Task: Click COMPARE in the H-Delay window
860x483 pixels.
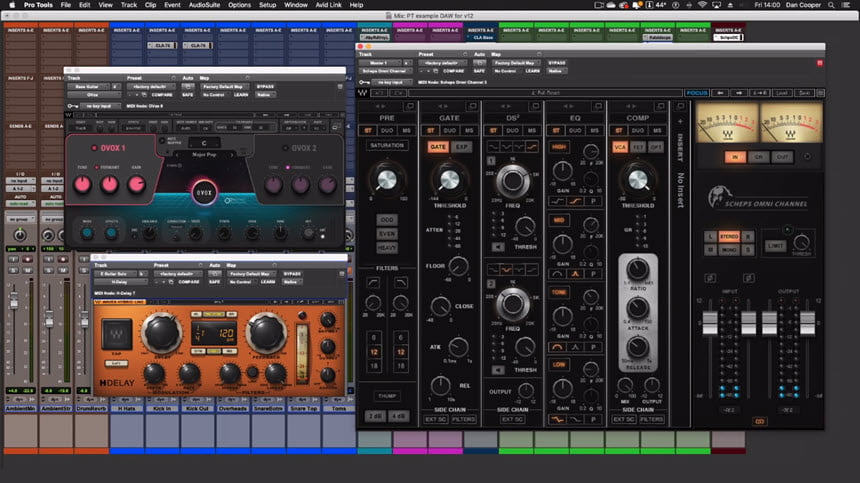Action: [189, 282]
